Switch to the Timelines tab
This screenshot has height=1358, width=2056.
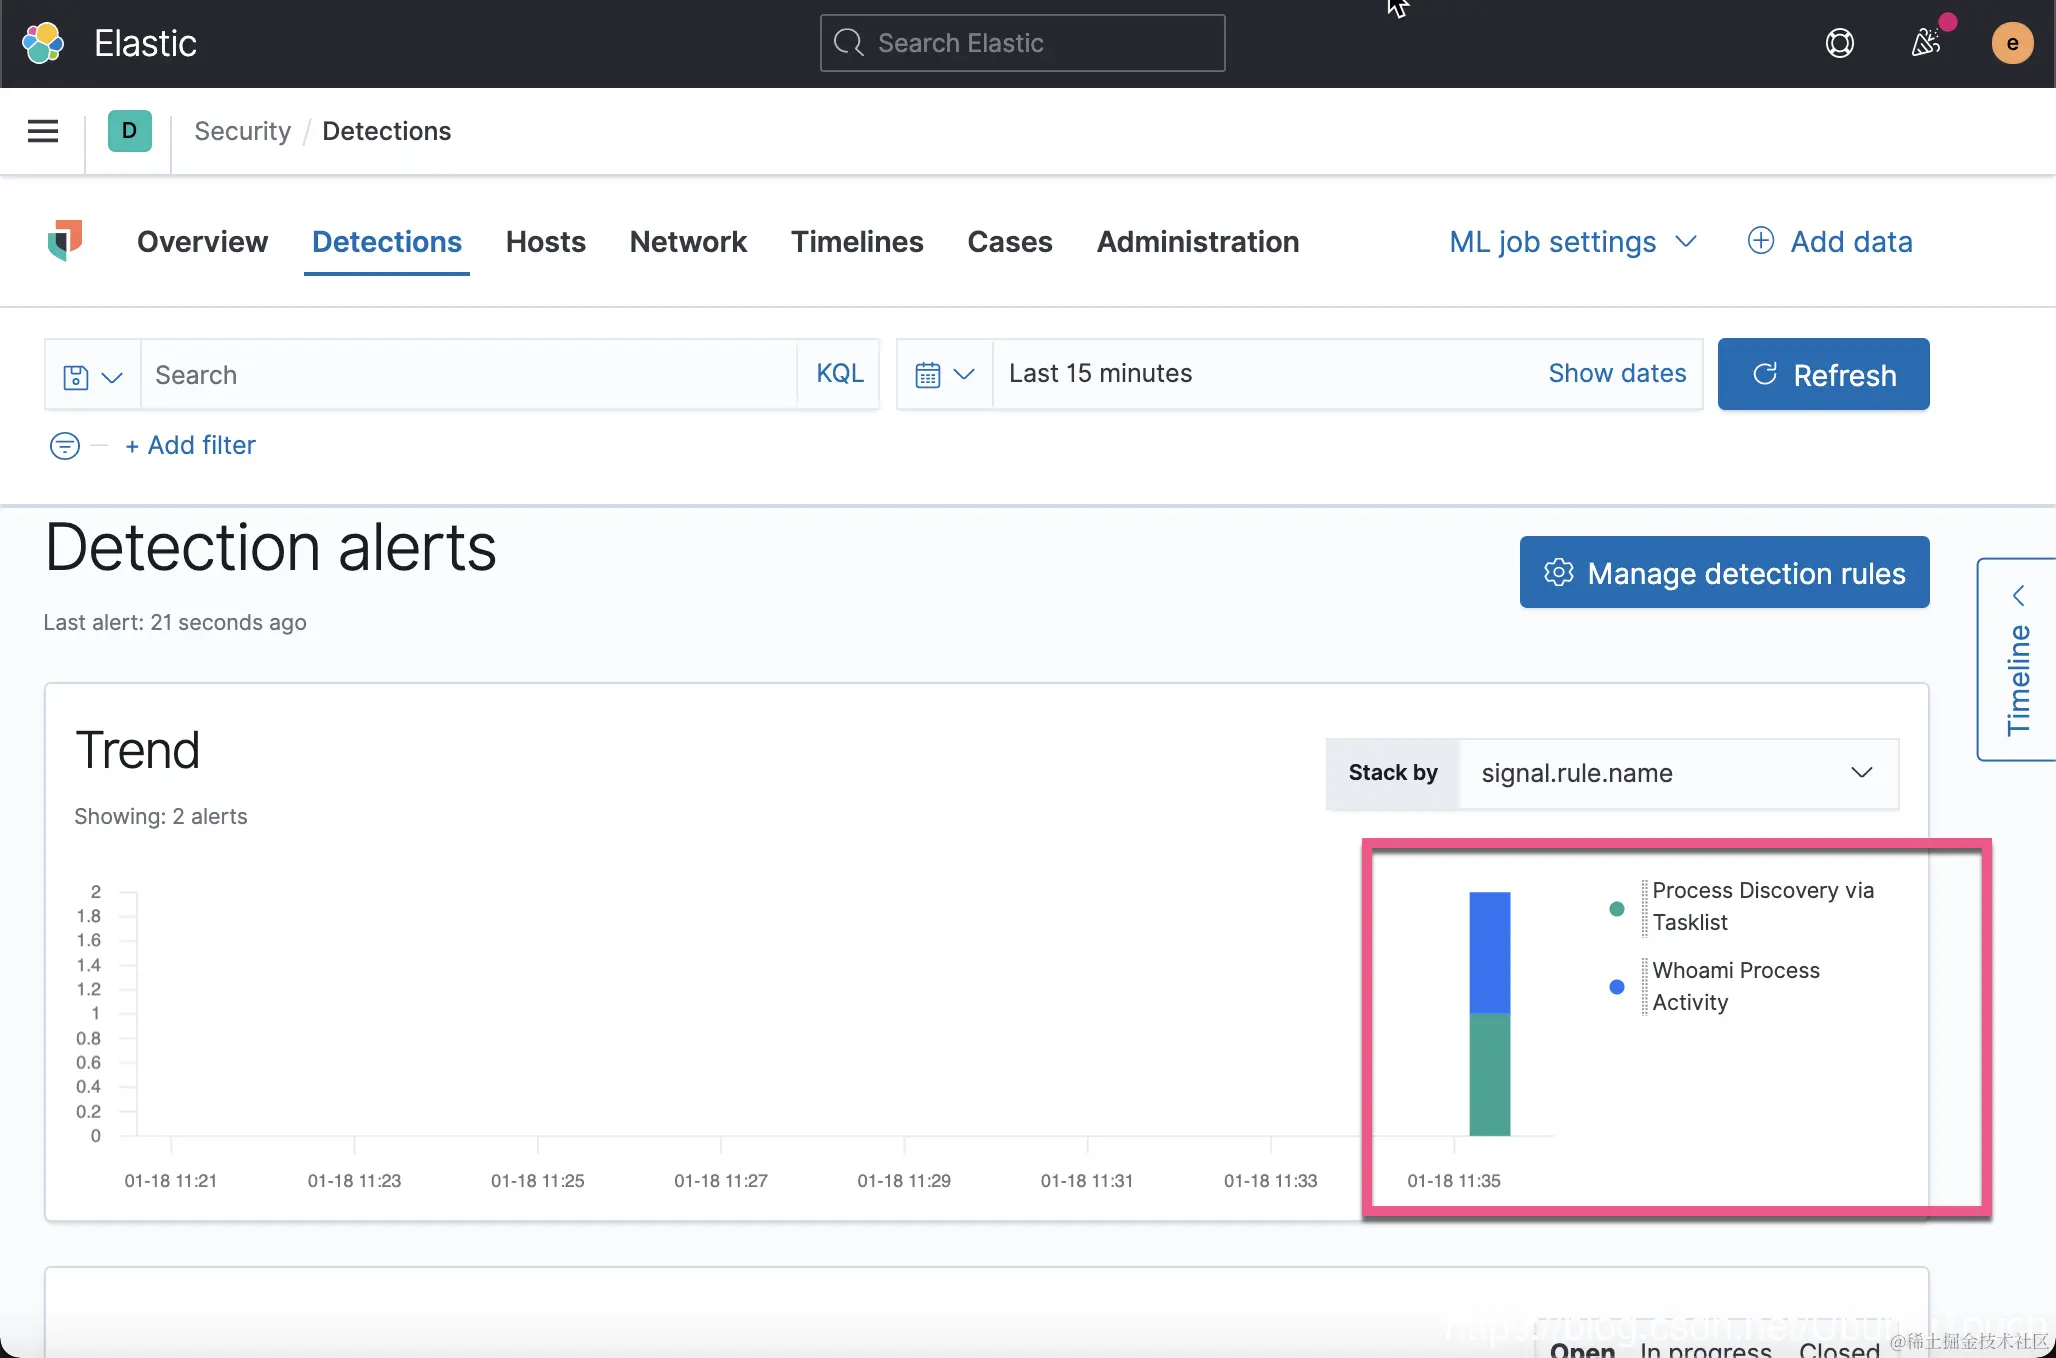(857, 242)
